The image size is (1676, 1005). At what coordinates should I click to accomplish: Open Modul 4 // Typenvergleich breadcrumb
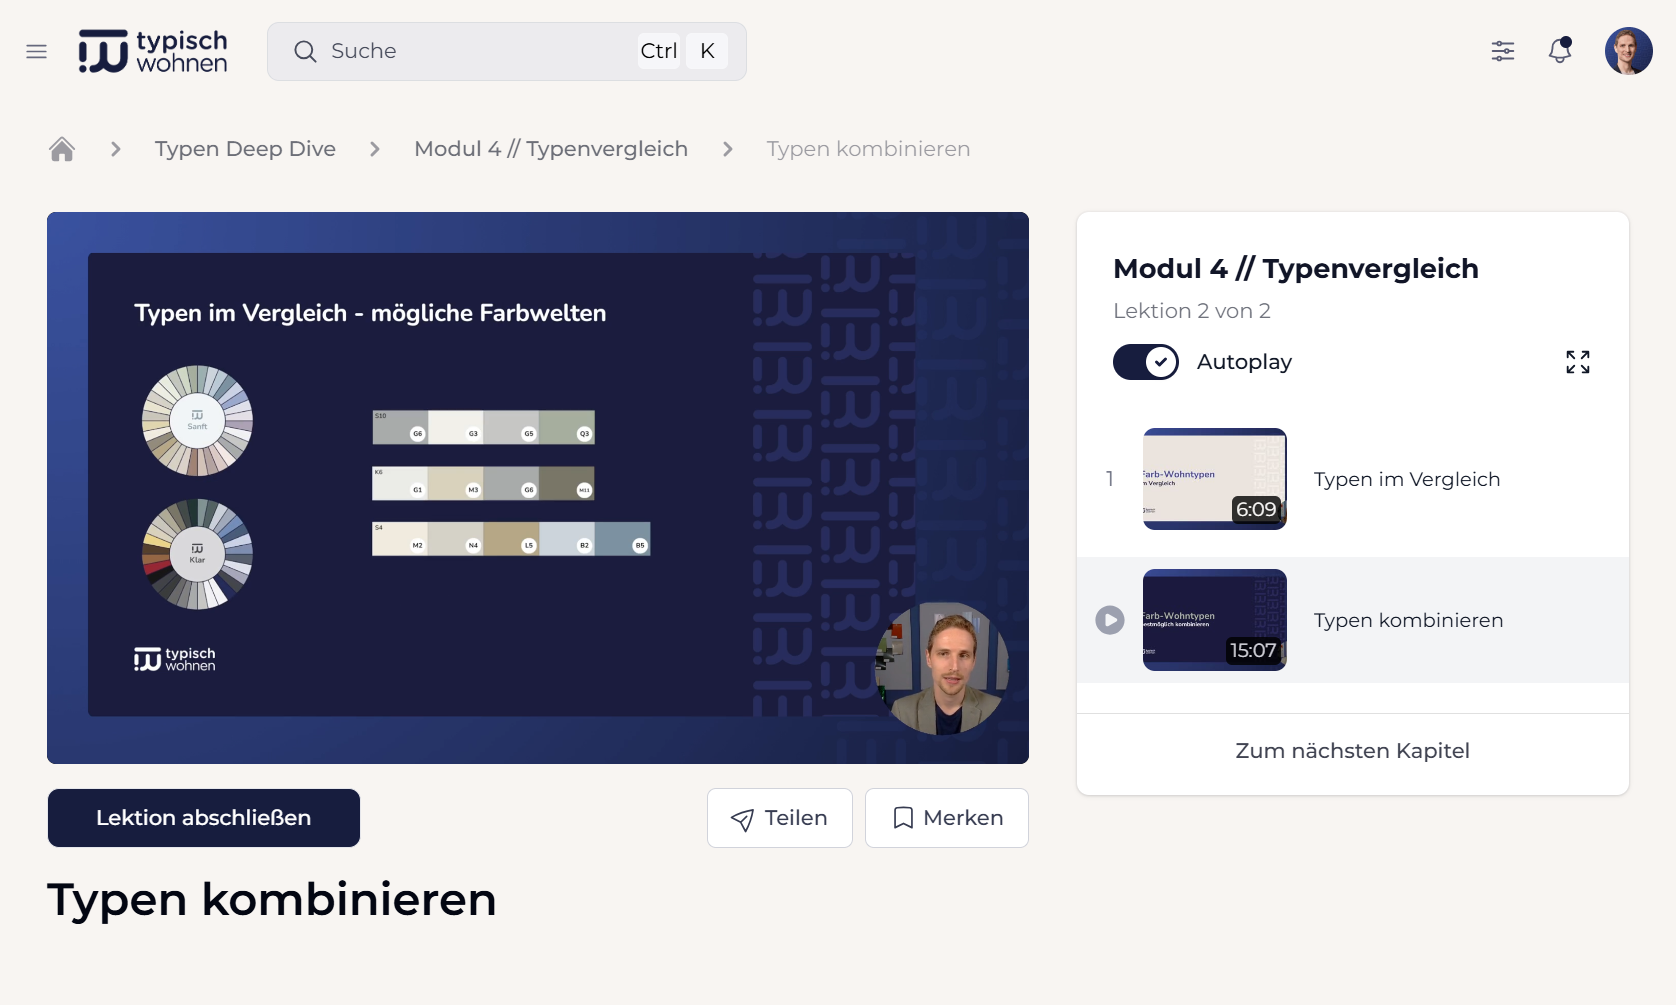[x=551, y=149]
